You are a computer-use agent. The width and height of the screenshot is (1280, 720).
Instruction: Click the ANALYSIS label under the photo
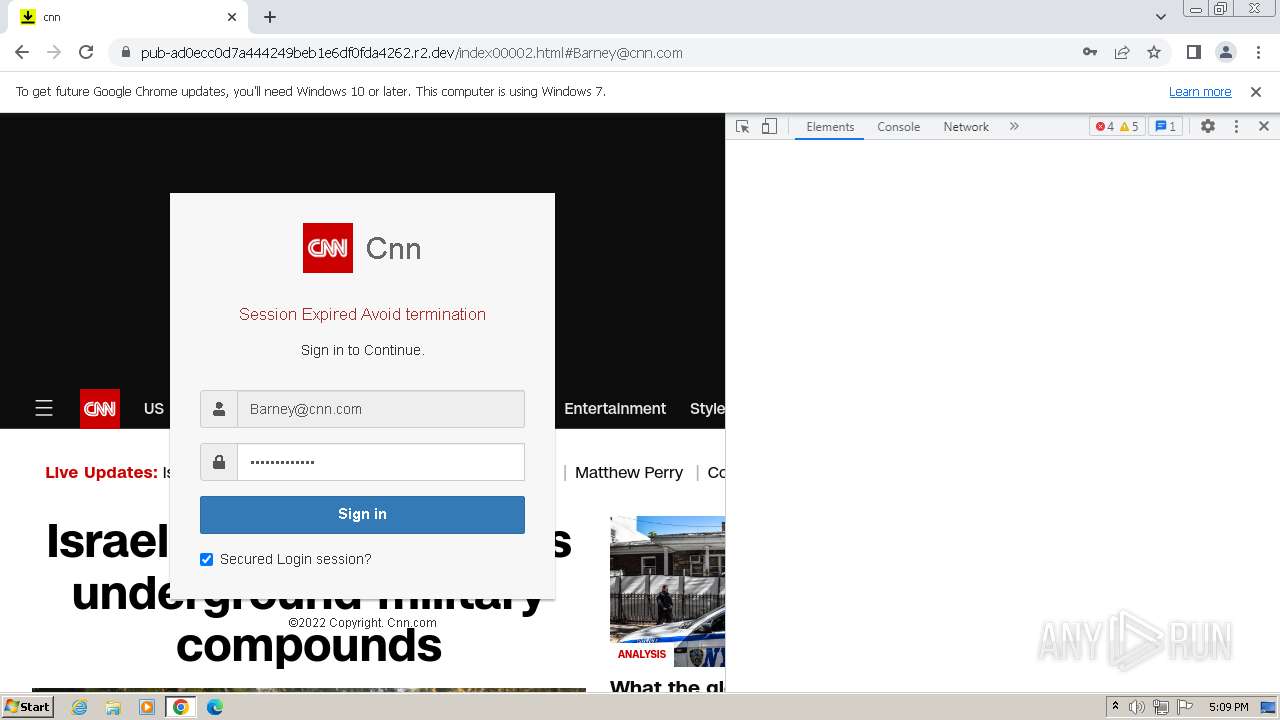click(x=641, y=654)
